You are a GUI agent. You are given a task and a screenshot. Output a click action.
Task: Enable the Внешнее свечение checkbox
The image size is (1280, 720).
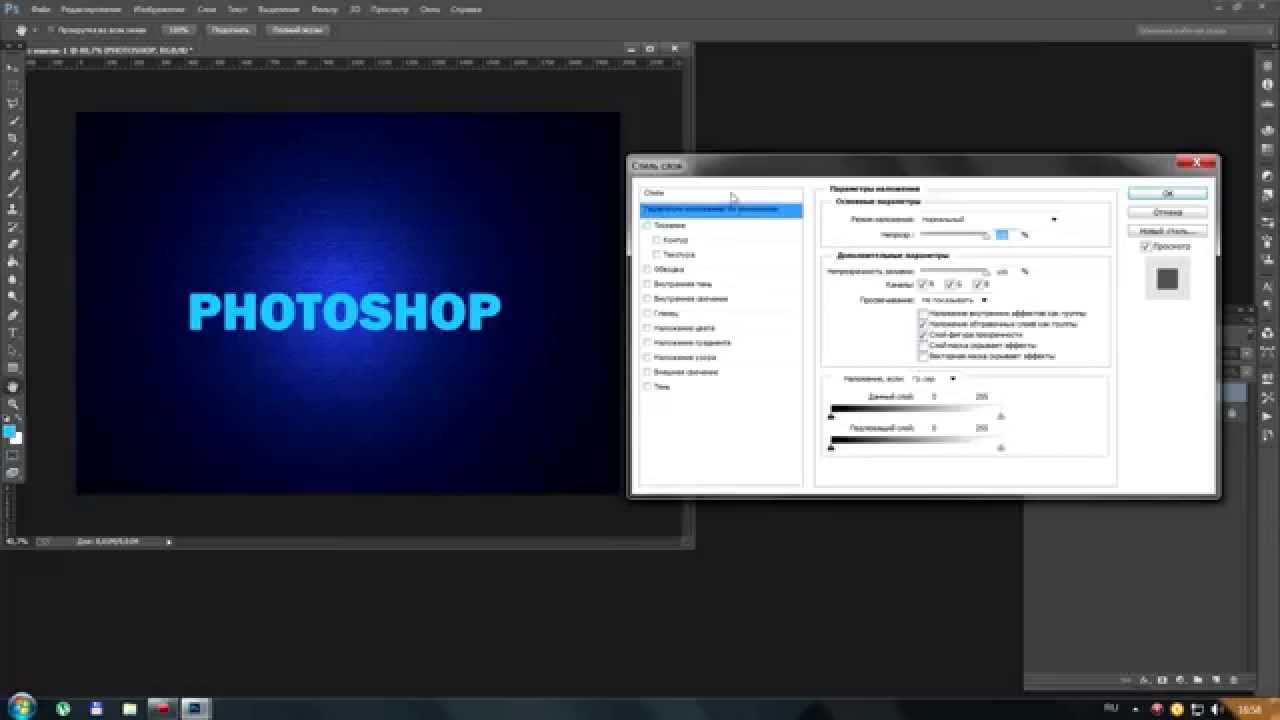(648, 372)
